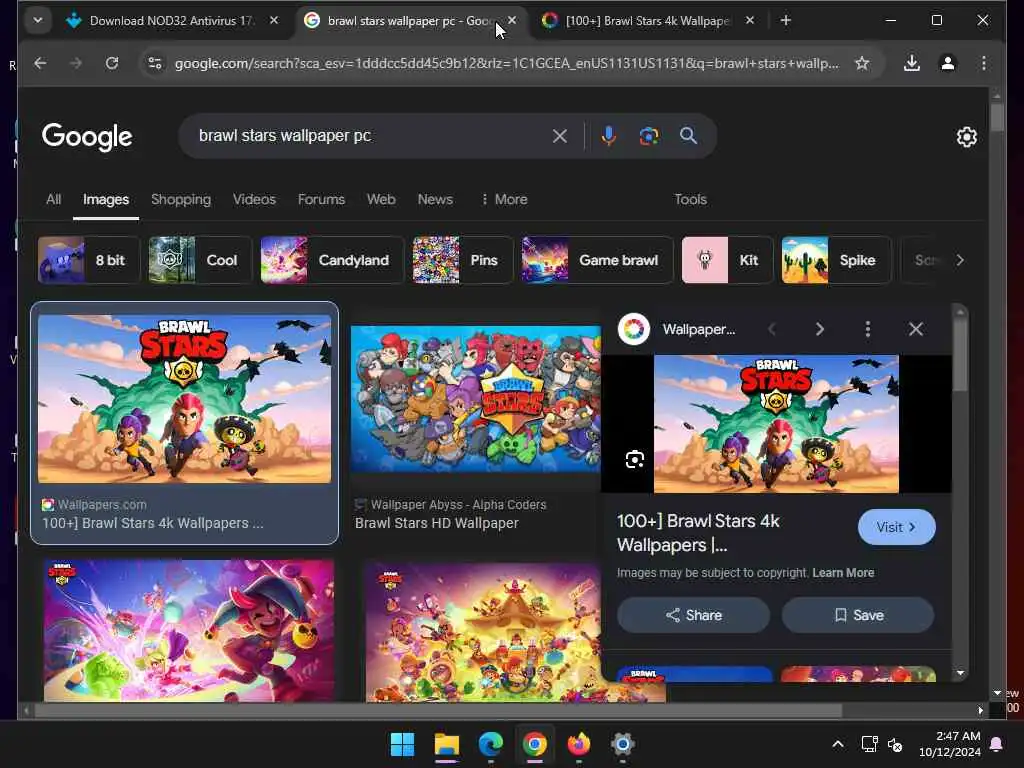Launch Microsoft Edge from taskbar
The image size is (1024, 768).
[490, 744]
